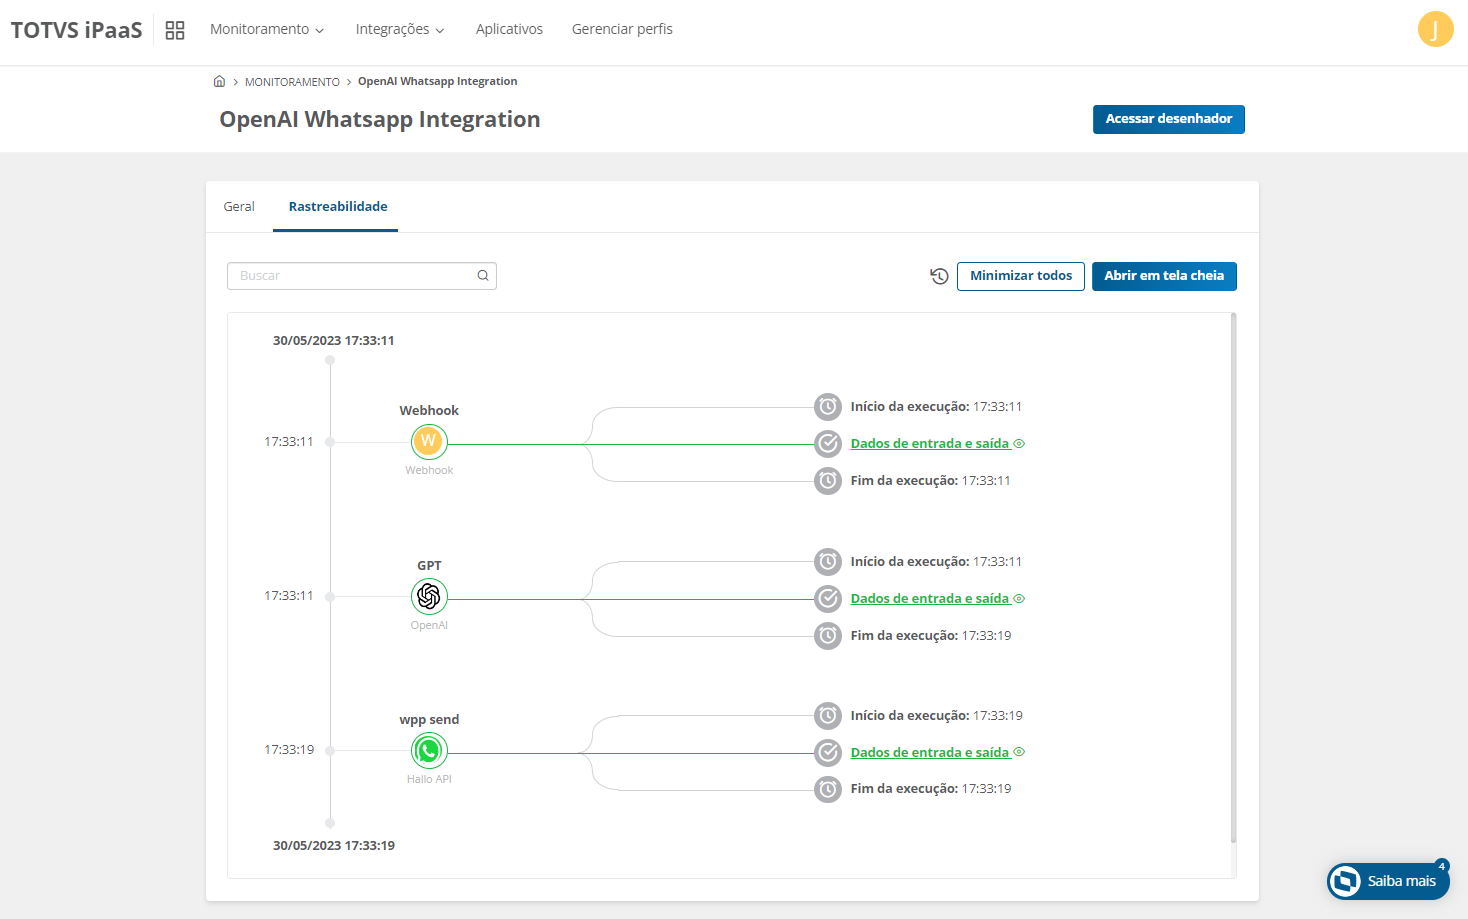Open the Aplicativos menu item
Image resolution: width=1468 pixels, height=919 pixels.
(509, 30)
